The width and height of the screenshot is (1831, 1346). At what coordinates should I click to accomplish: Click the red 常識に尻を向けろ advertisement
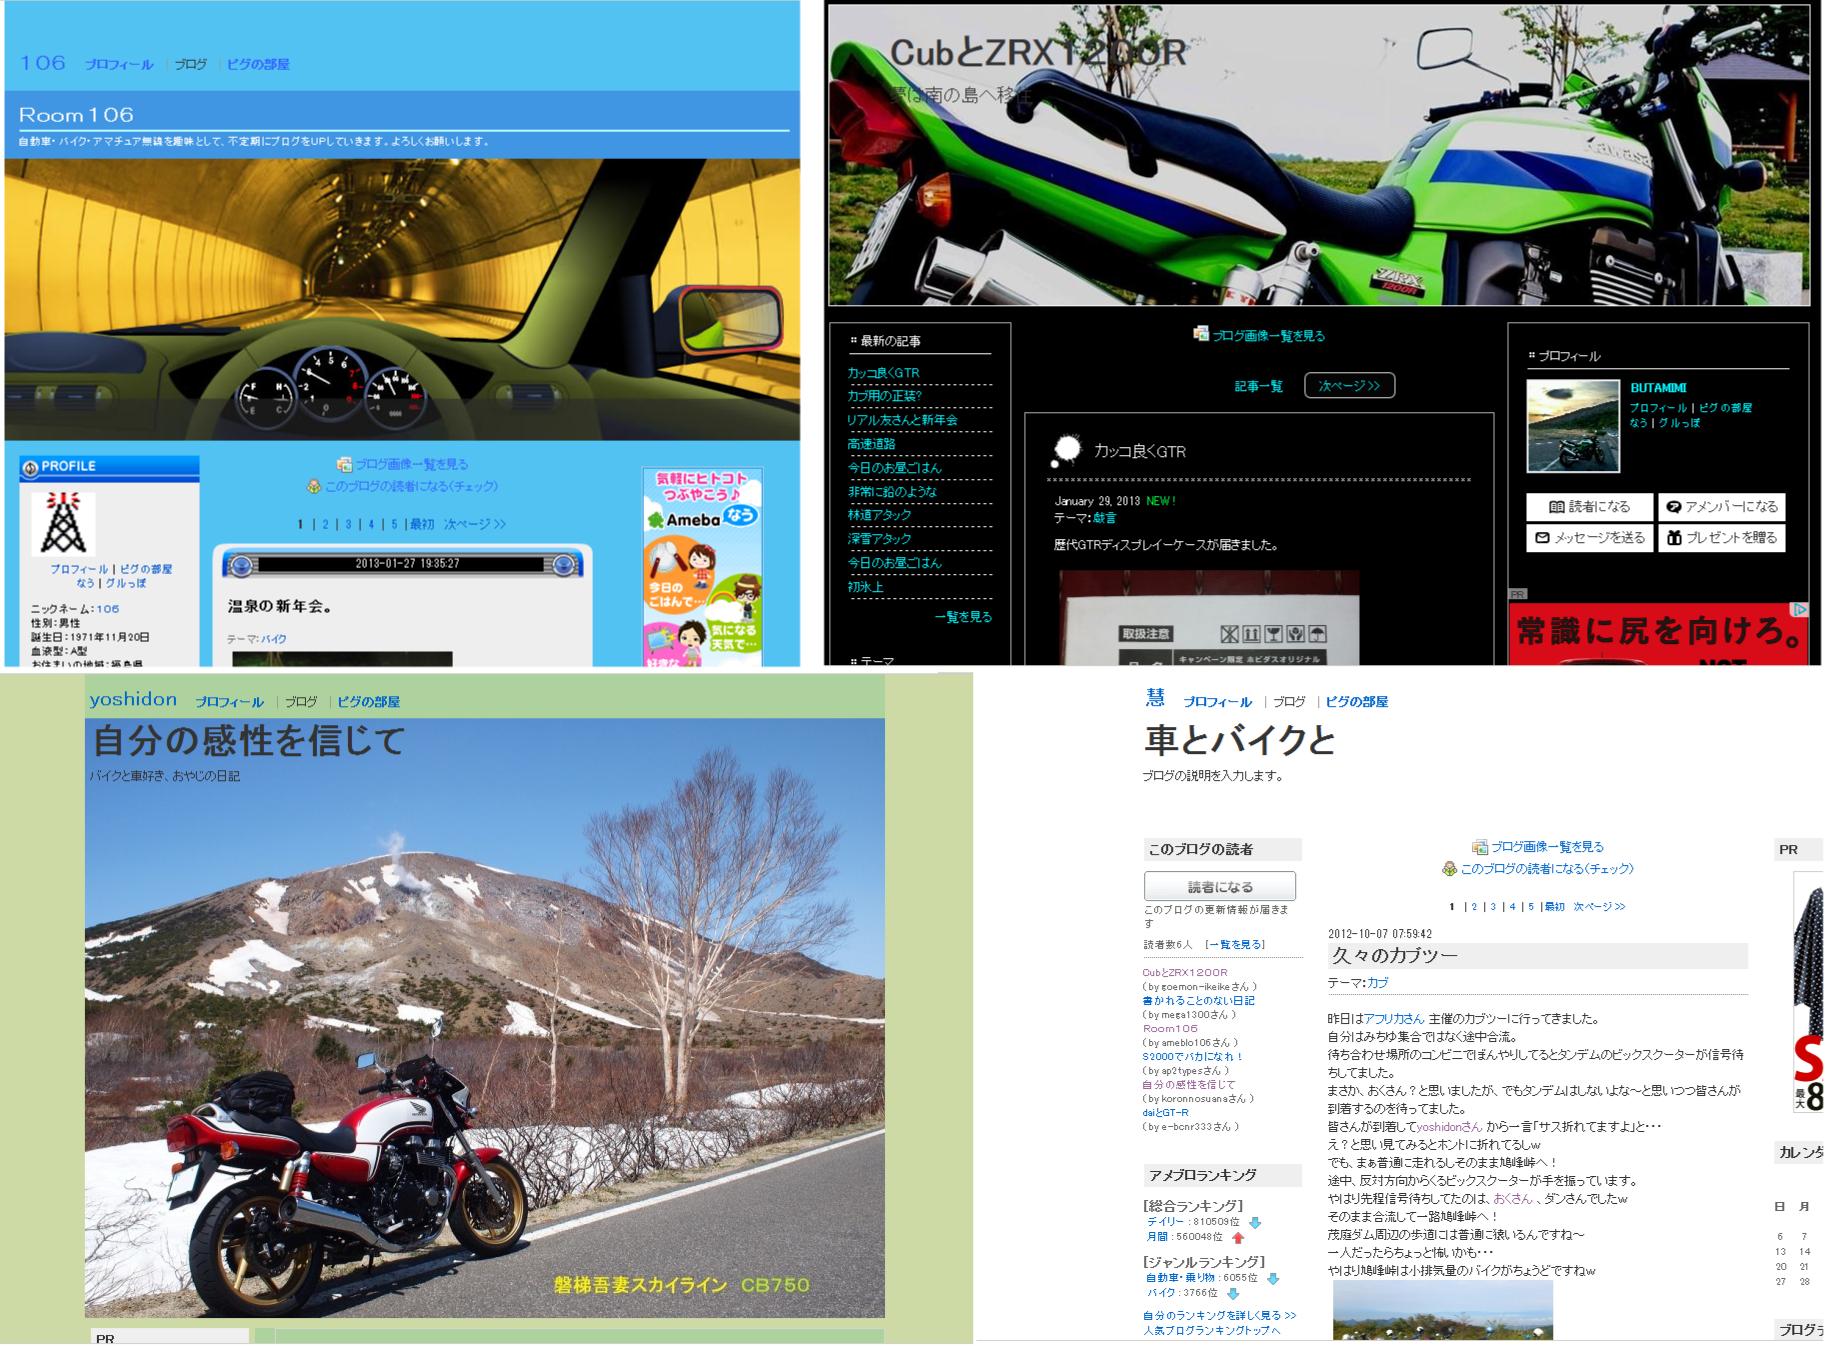click(x=1659, y=633)
